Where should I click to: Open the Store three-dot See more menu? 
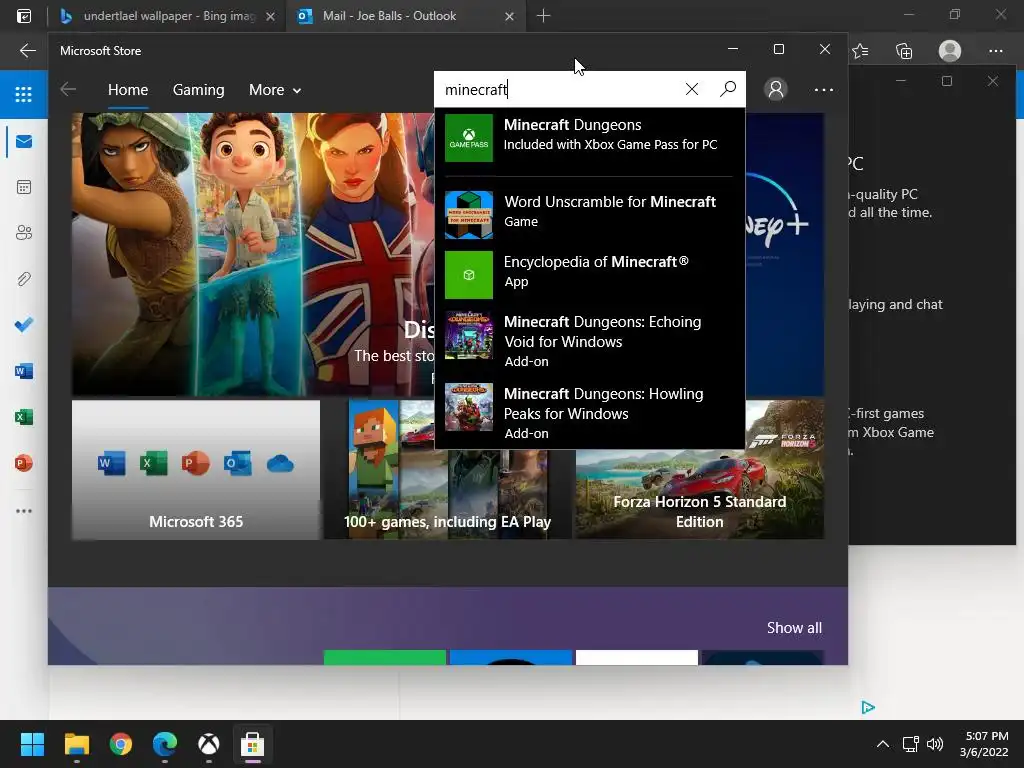[x=824, y=89]
